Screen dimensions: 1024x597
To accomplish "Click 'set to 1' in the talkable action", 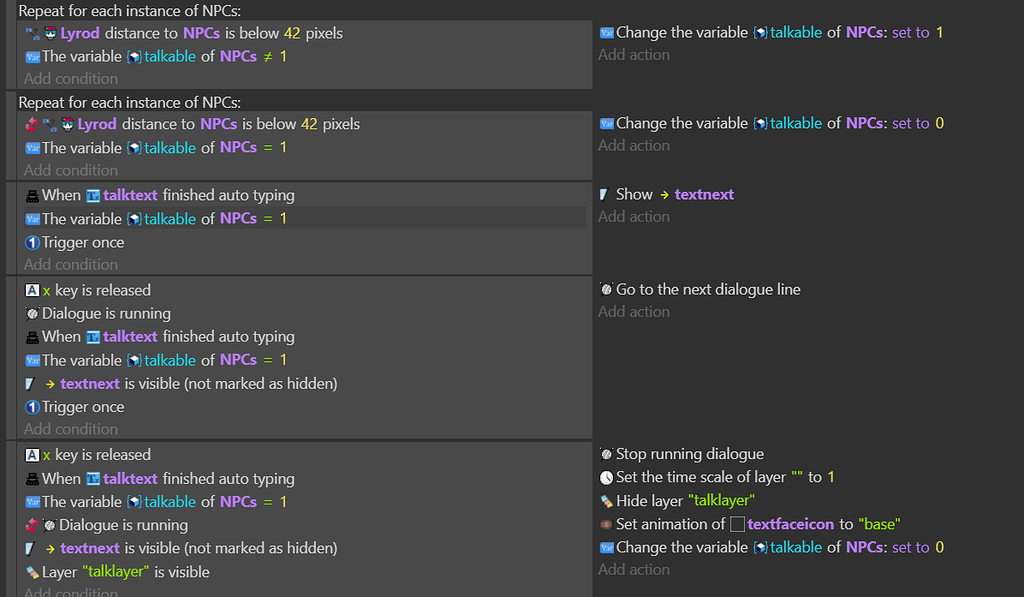I will 912,33.
